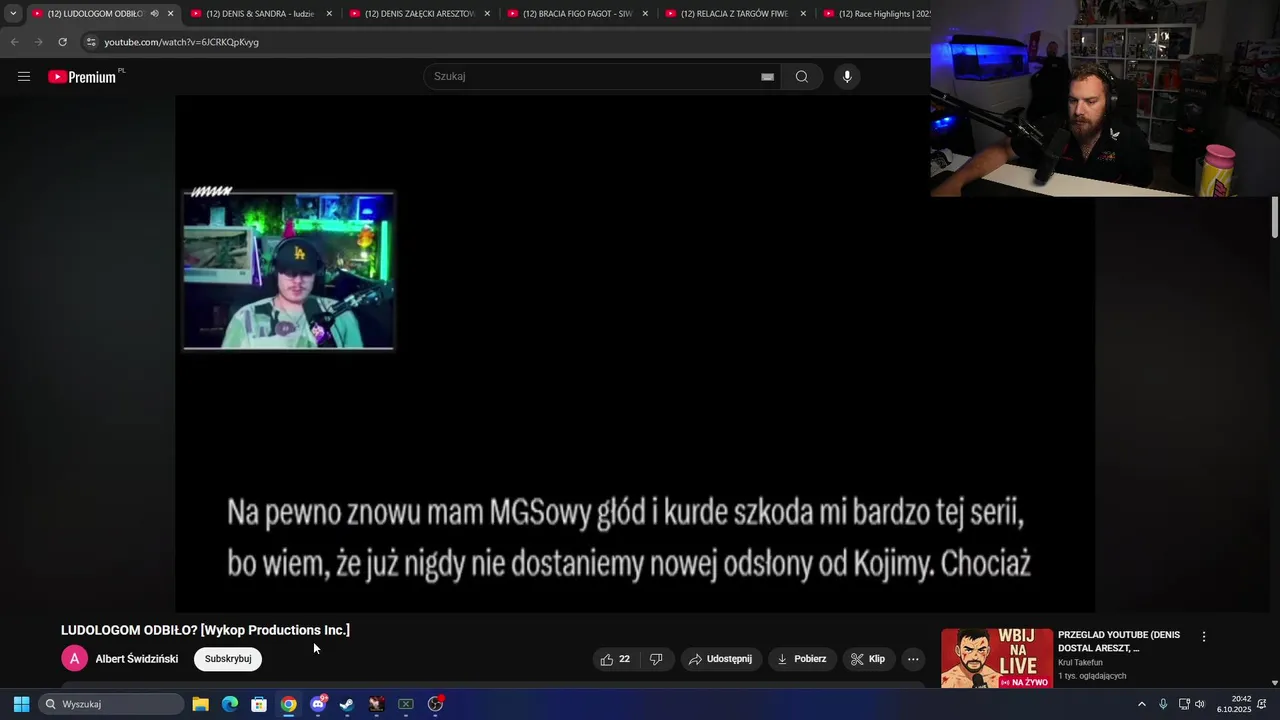Click the scrollbar down arrow
Image resolution: width=1280 pixels, height=720 pixels.
point(1275,682)
